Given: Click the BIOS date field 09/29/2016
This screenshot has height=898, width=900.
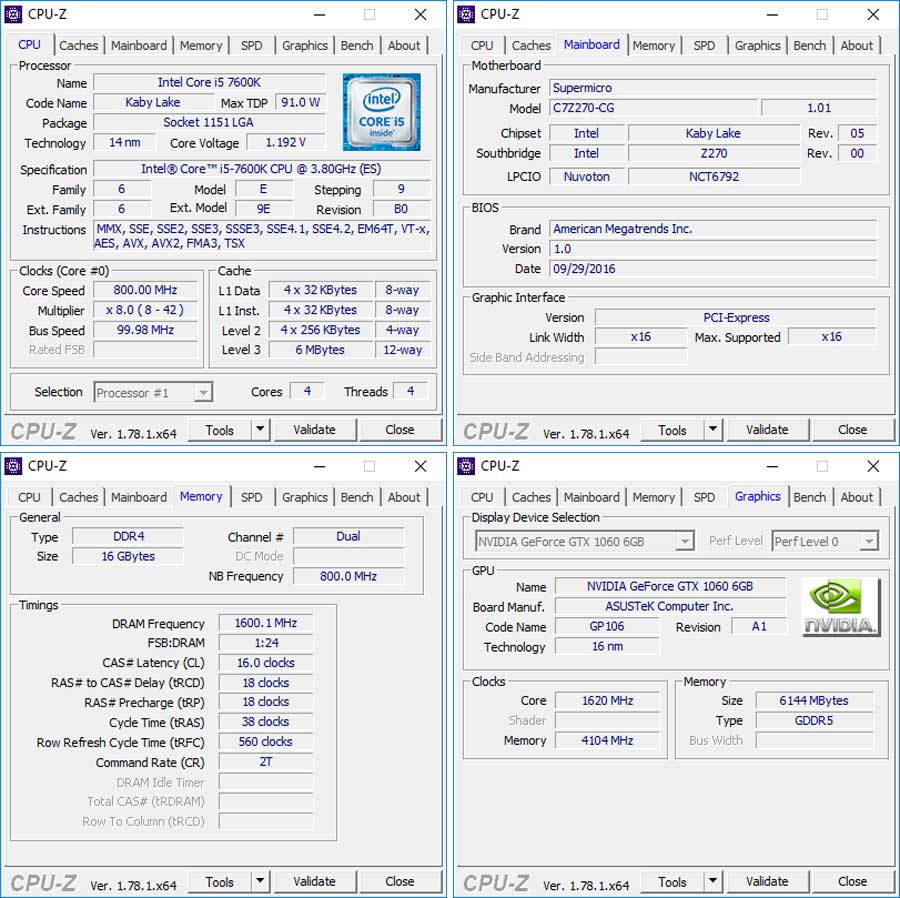Looking at the screenshot, I should tap(713, 269).
